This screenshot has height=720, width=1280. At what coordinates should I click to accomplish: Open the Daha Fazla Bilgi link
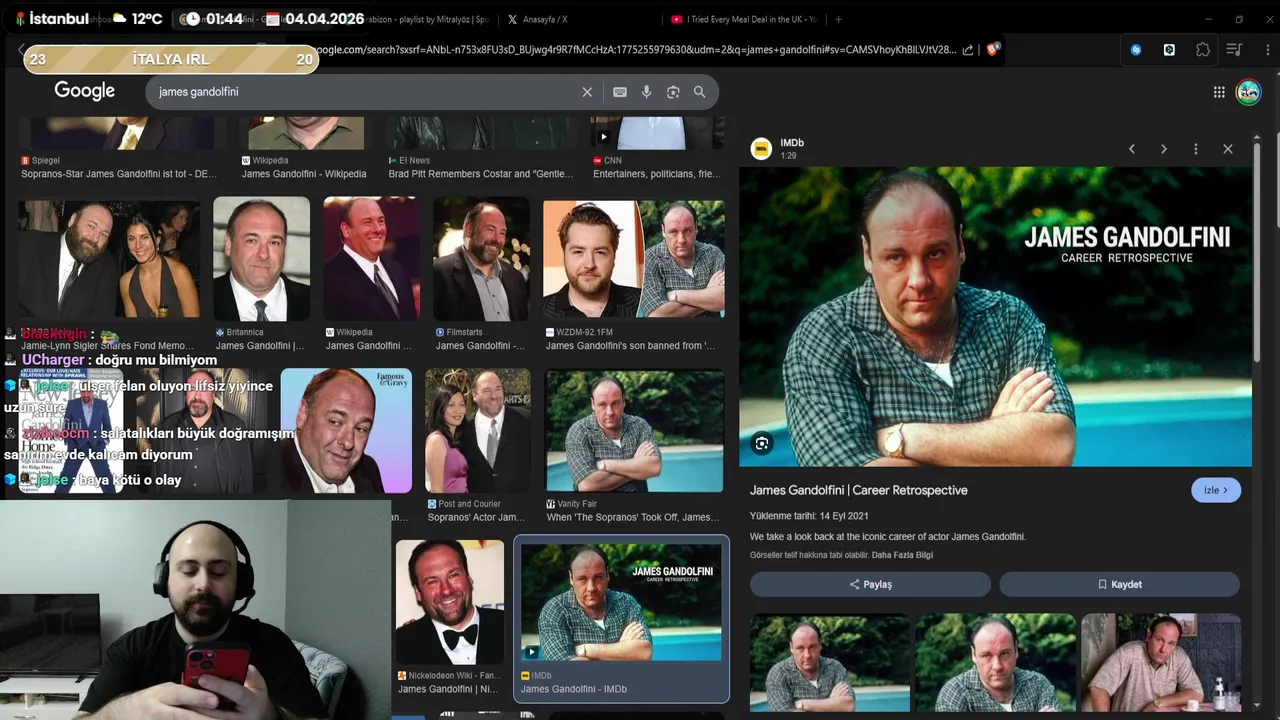902,555
